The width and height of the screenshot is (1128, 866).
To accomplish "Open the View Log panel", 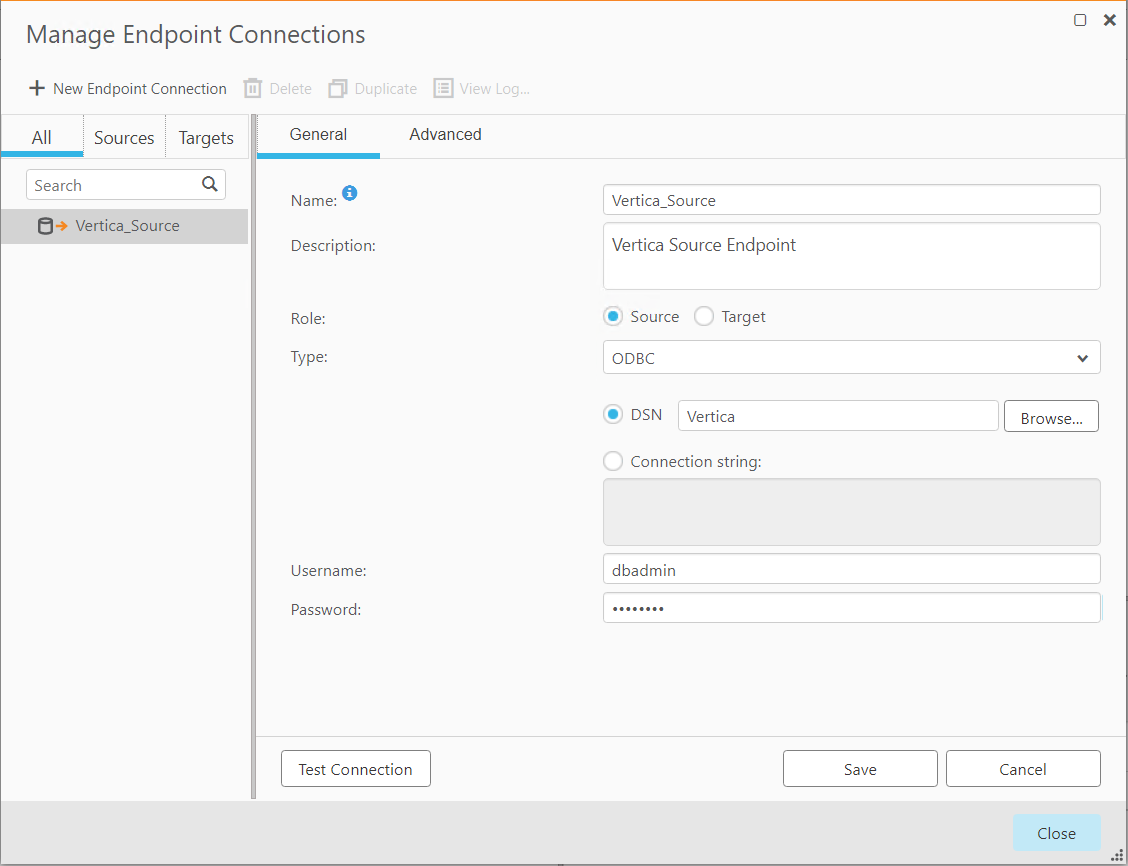I will (481, 88).
